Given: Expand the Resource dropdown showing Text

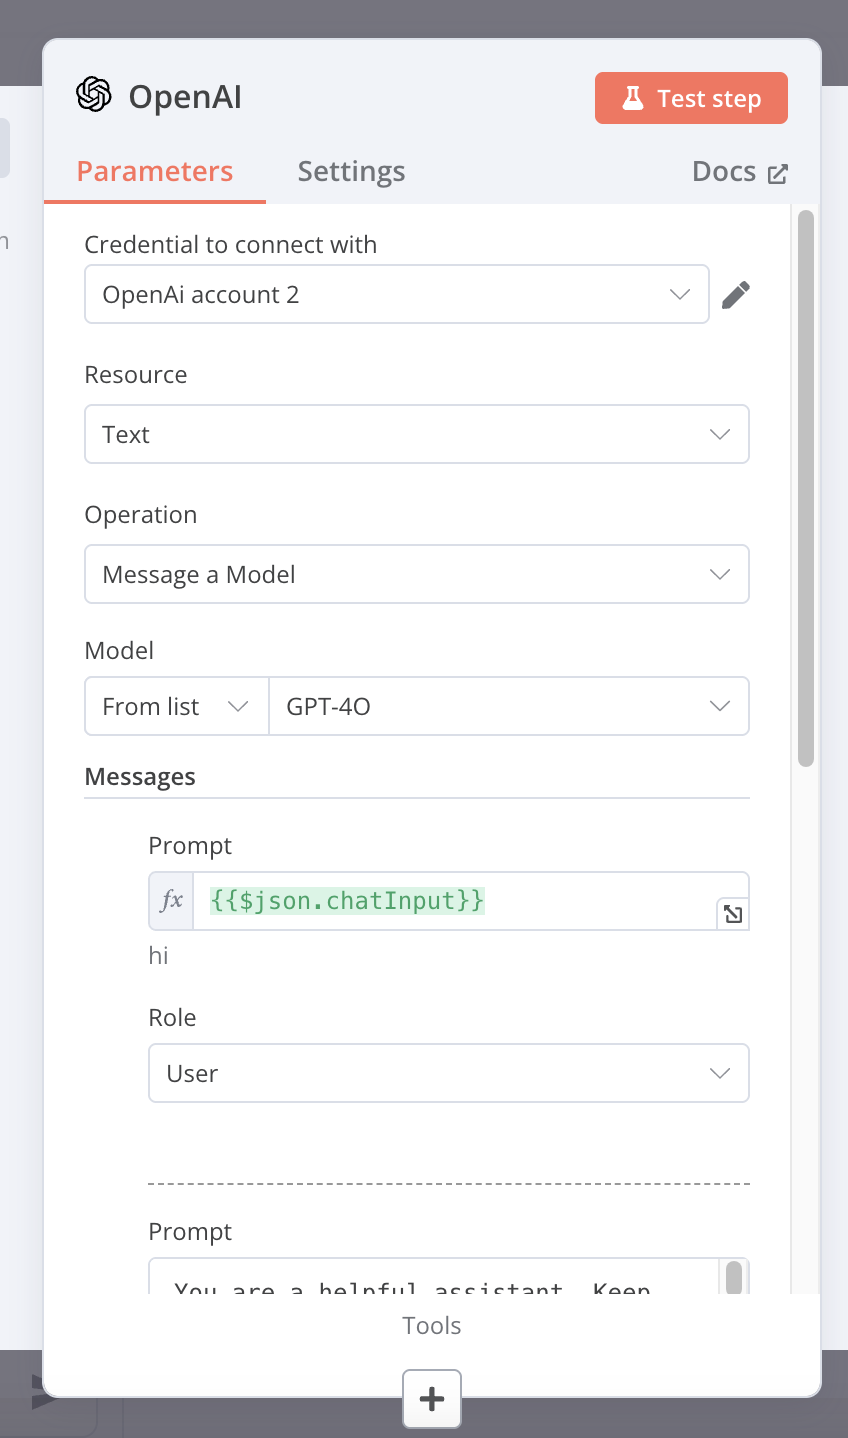Looking at the screenshot, I should 416,435.
